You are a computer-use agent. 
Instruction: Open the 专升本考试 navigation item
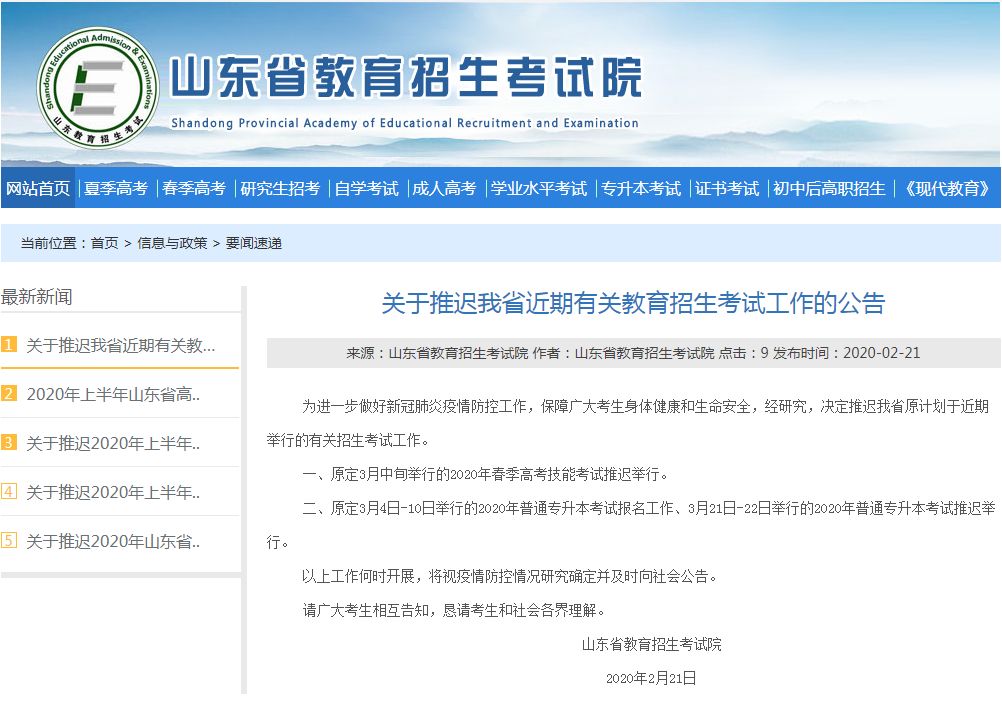pyautogui.click(x=641, y=188)
